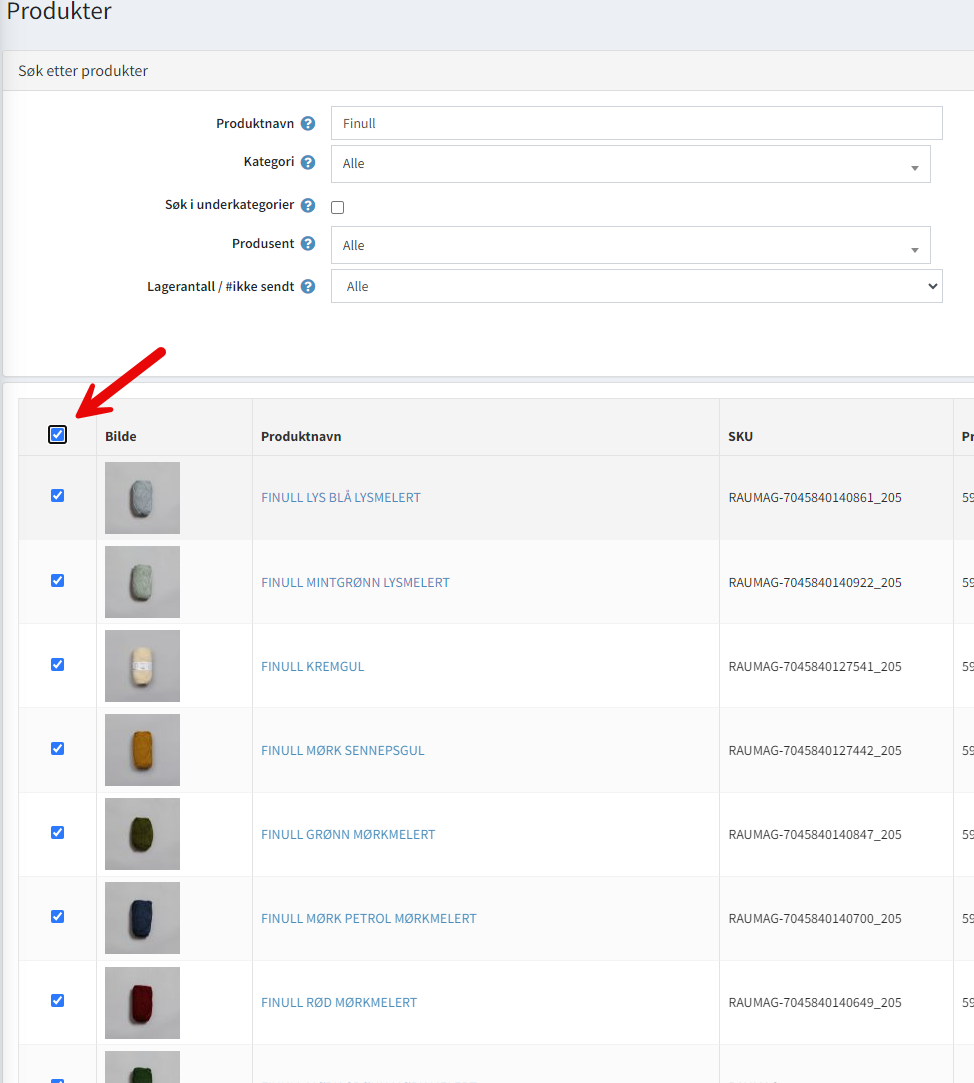Open the FINULL GRØNN MØRKMELERT product link

coord(348,835)
